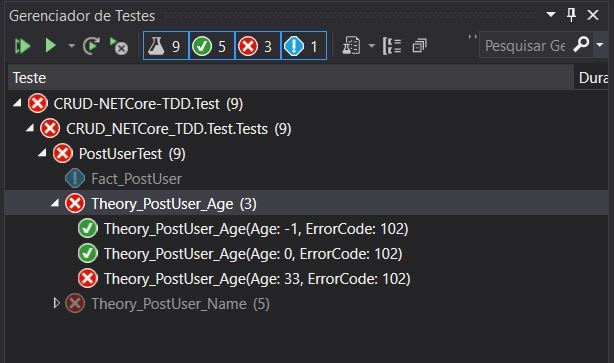Cancel the running tests

[x=119, y=46]
